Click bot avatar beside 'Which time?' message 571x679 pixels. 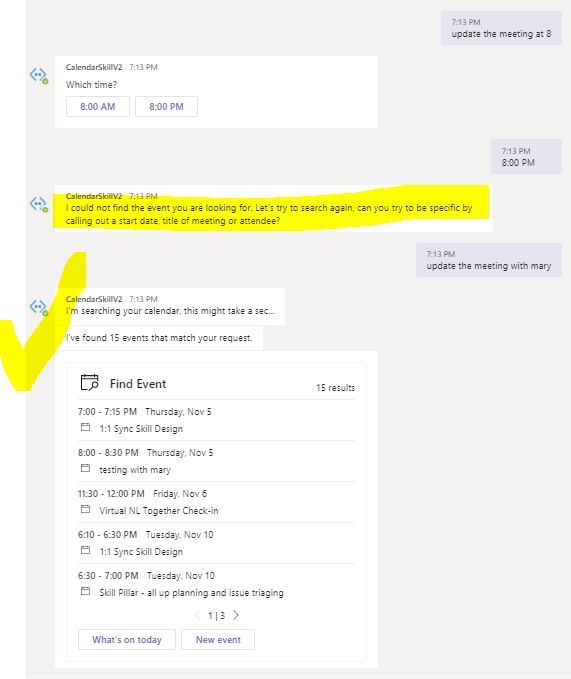[39, 75]
